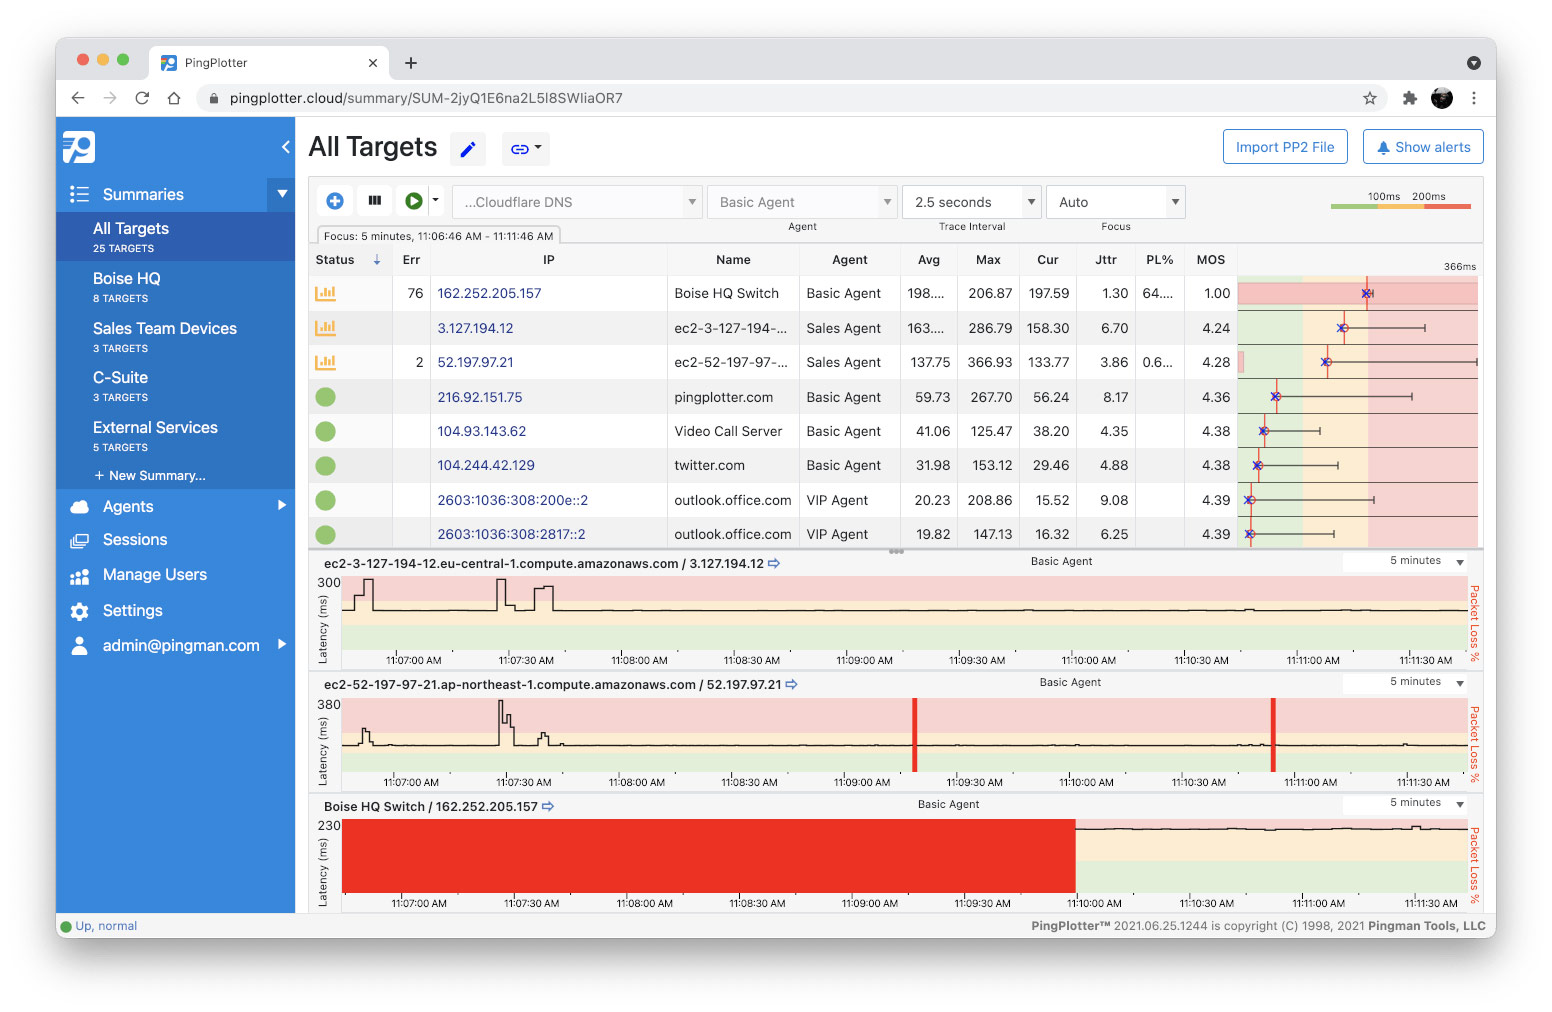Click the user icon next to admin@pingman.com
The image size is (1552, 1012).
[x=79, y=646]
